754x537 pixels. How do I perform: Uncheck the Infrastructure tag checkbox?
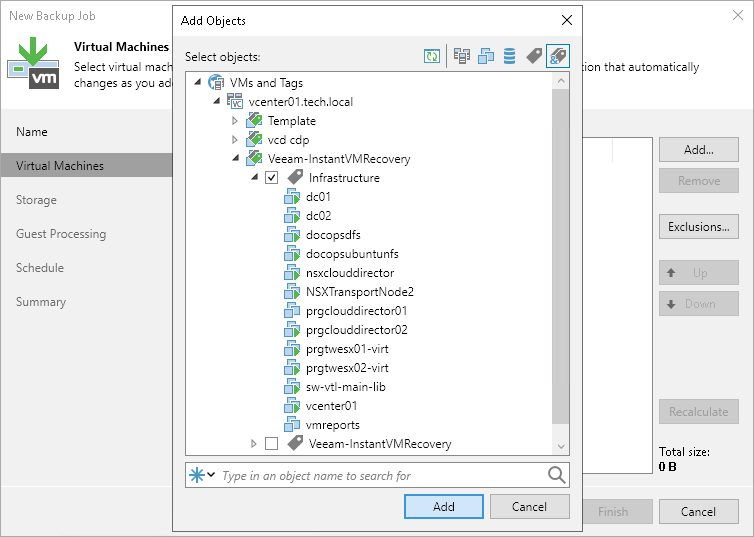[x=272, y=178]
